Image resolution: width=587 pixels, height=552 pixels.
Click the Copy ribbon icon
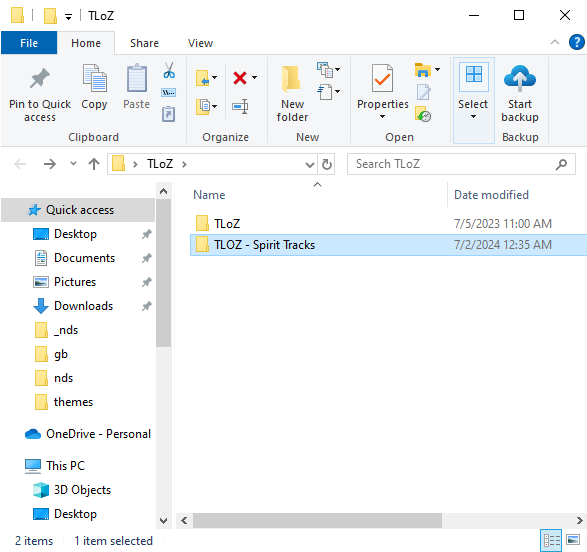pos(94,78)
